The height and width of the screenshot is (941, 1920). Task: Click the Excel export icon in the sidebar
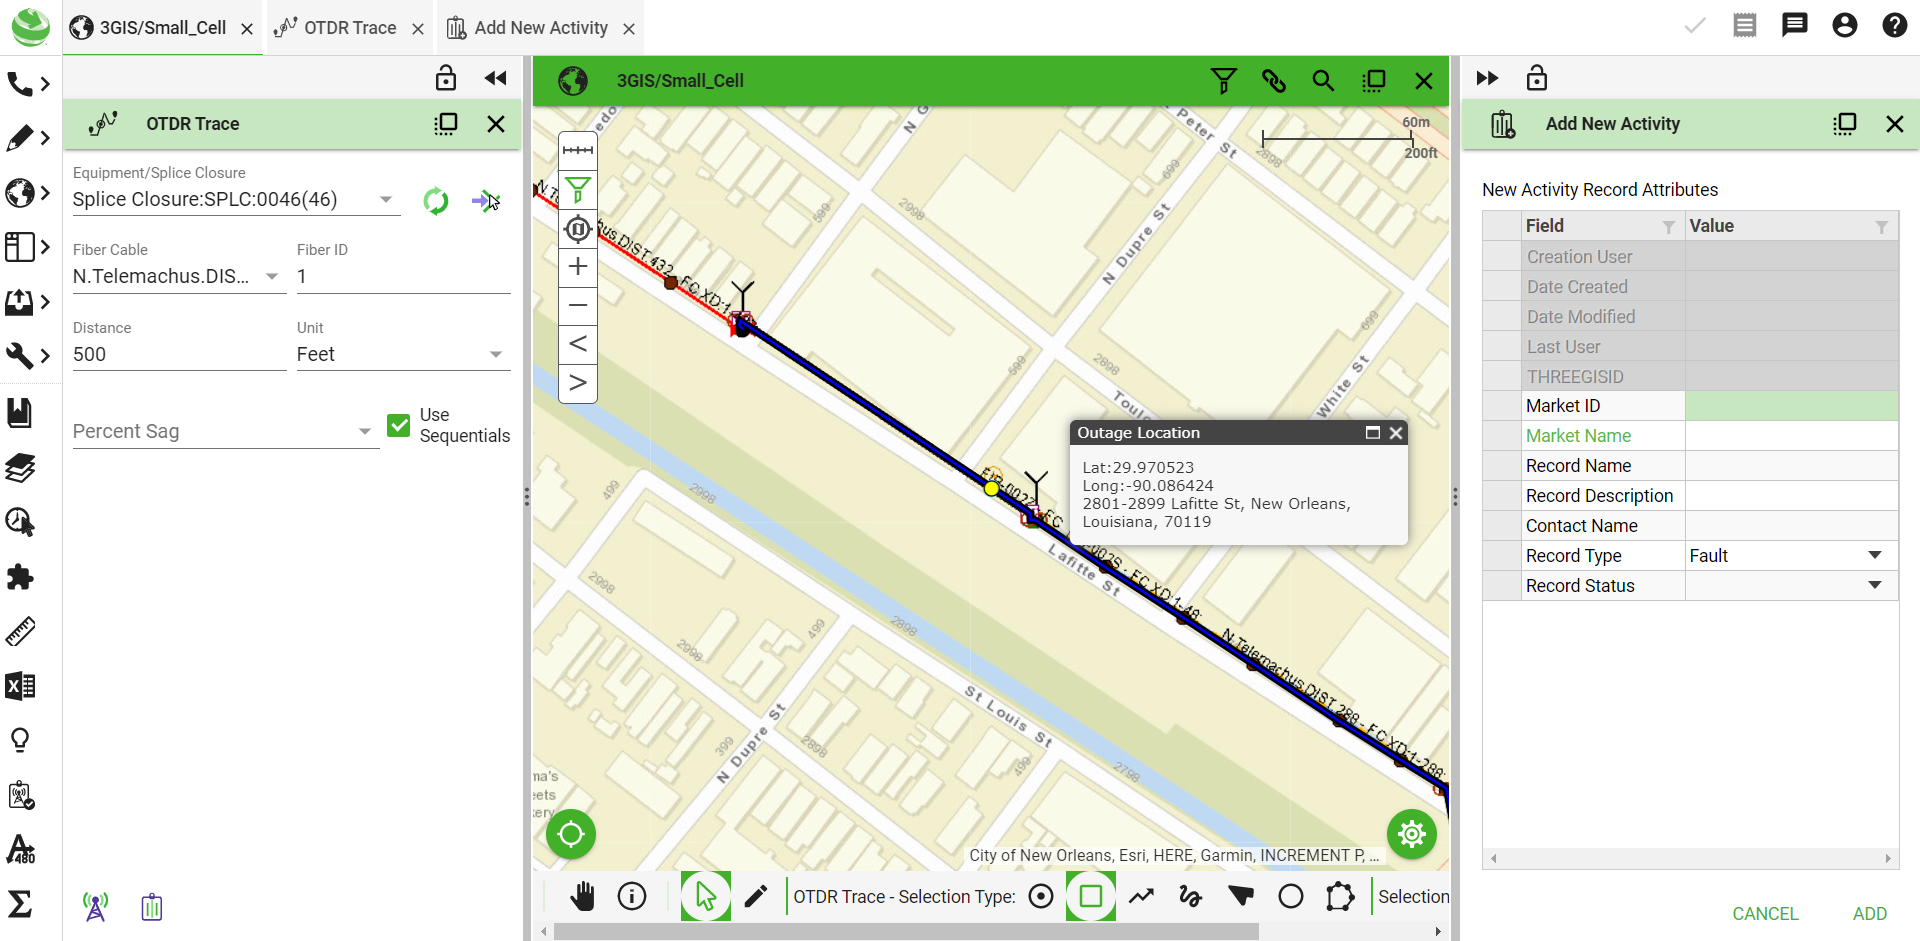click(21, 686)
